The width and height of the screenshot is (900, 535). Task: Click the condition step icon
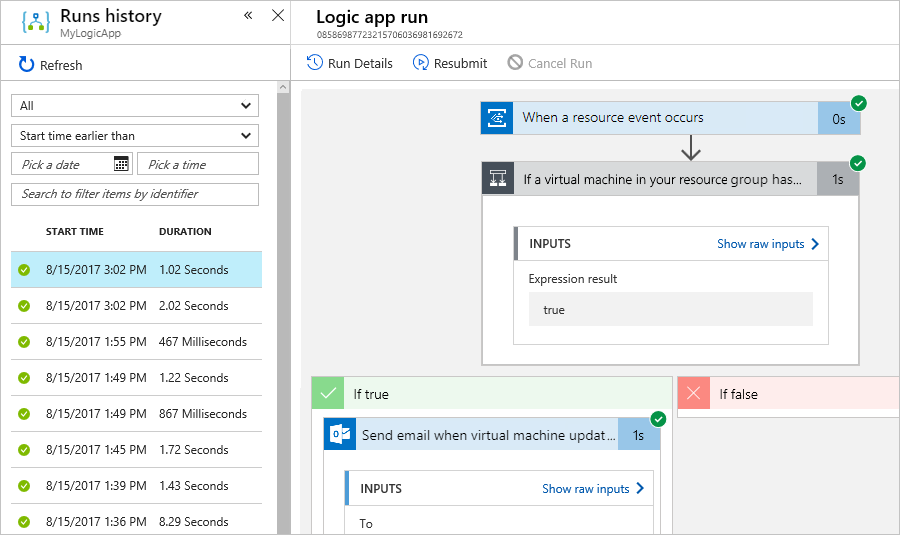point(498,179)
